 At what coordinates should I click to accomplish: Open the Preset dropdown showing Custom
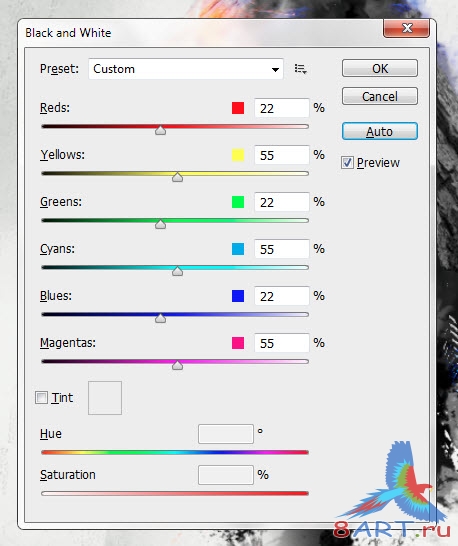point(186,69)
